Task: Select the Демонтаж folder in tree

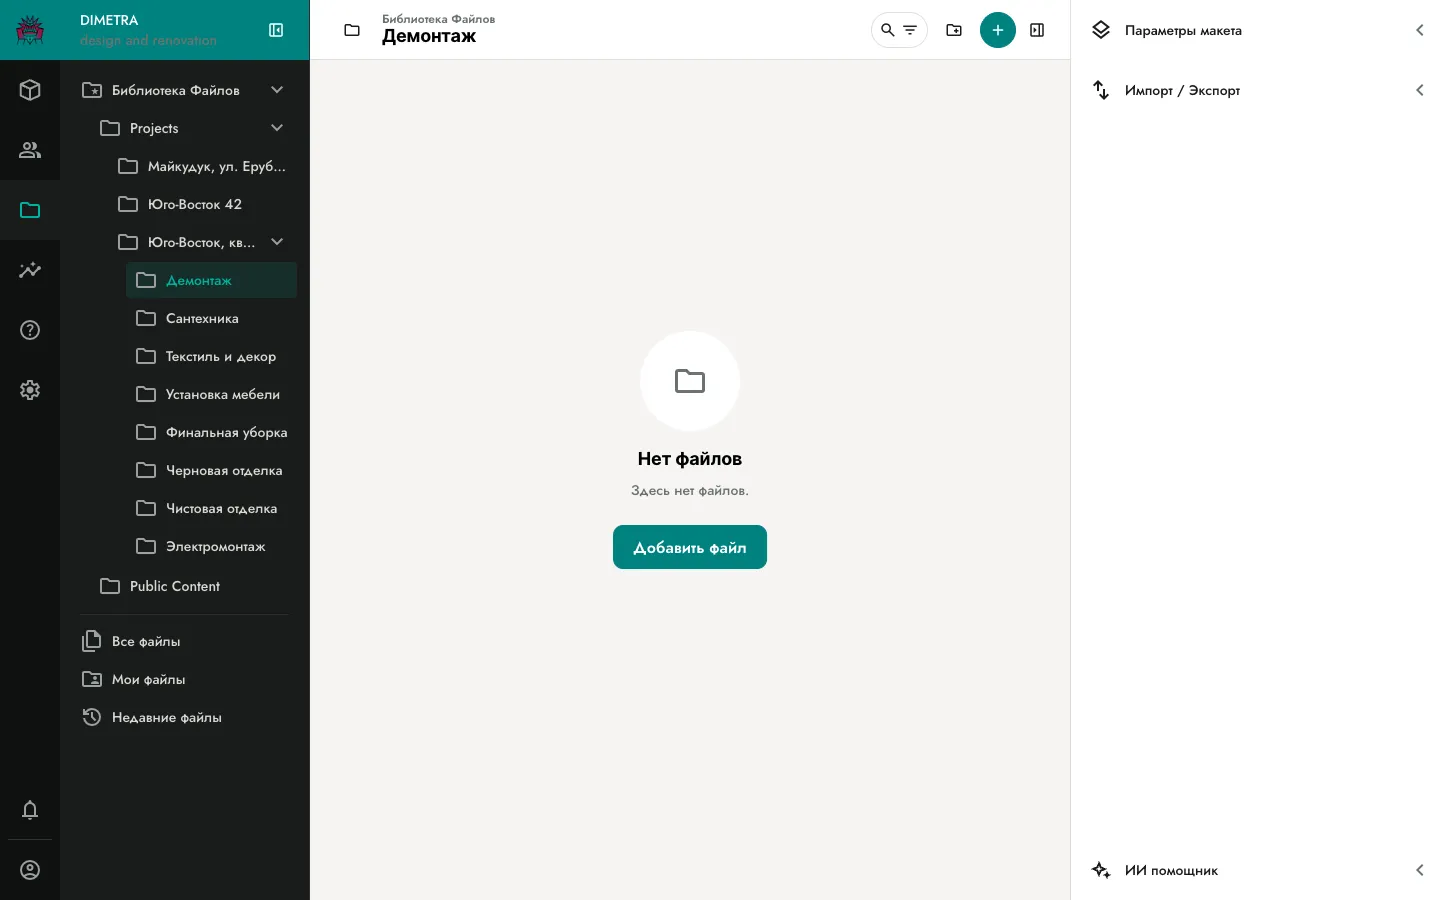Action: coord(211,280)
